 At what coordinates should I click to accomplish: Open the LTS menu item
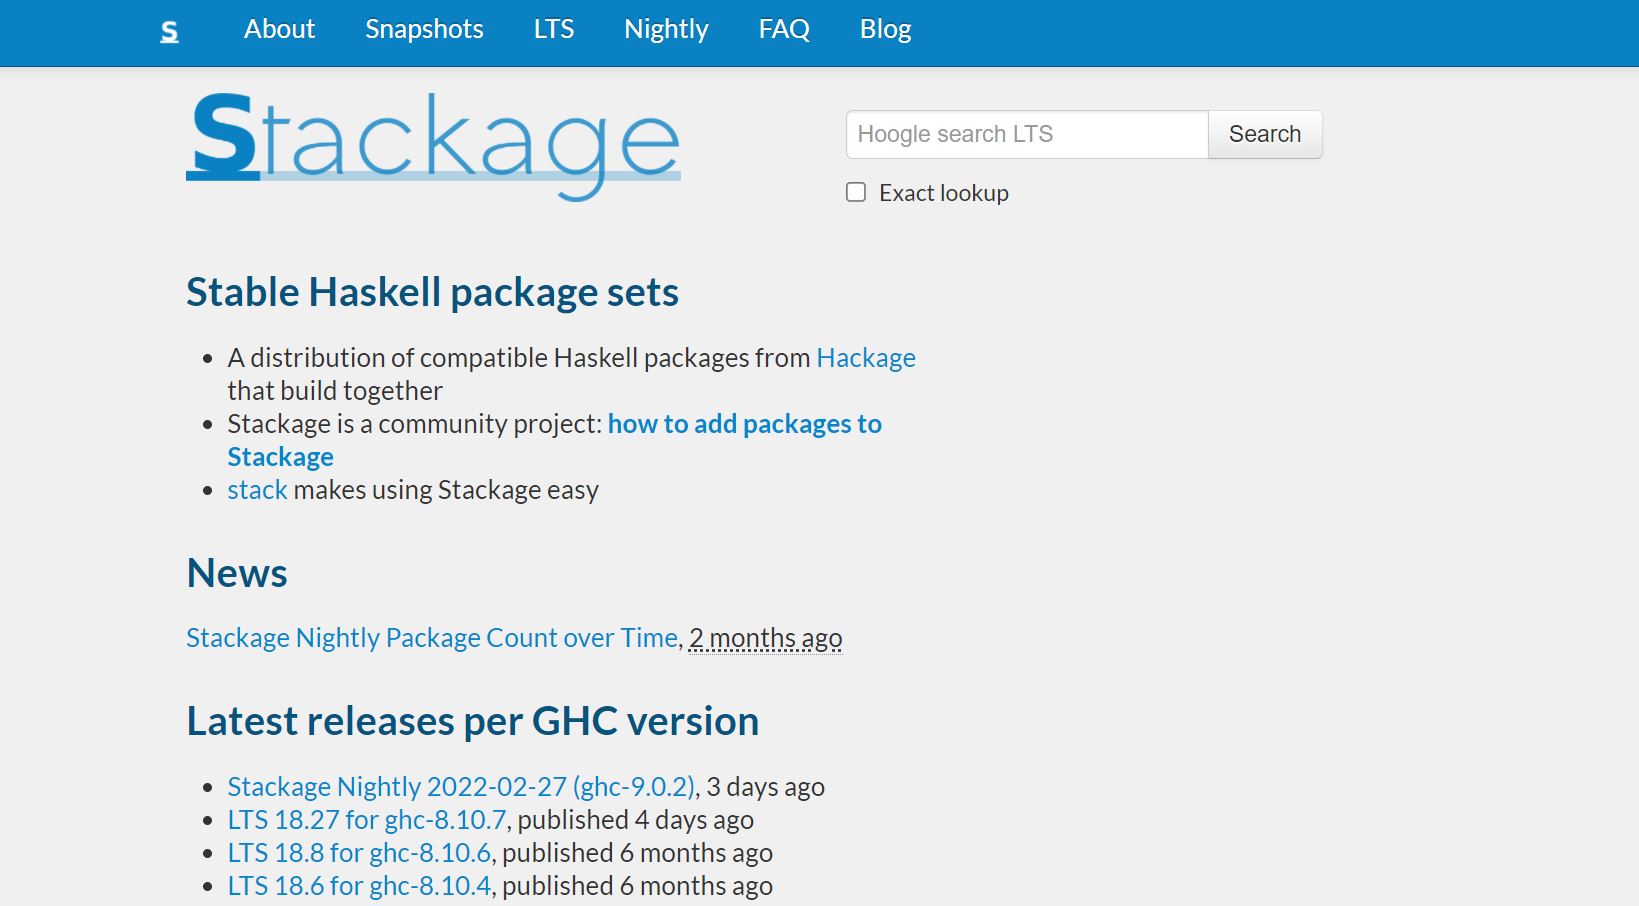pyautogui.click(x=553, y=30)
